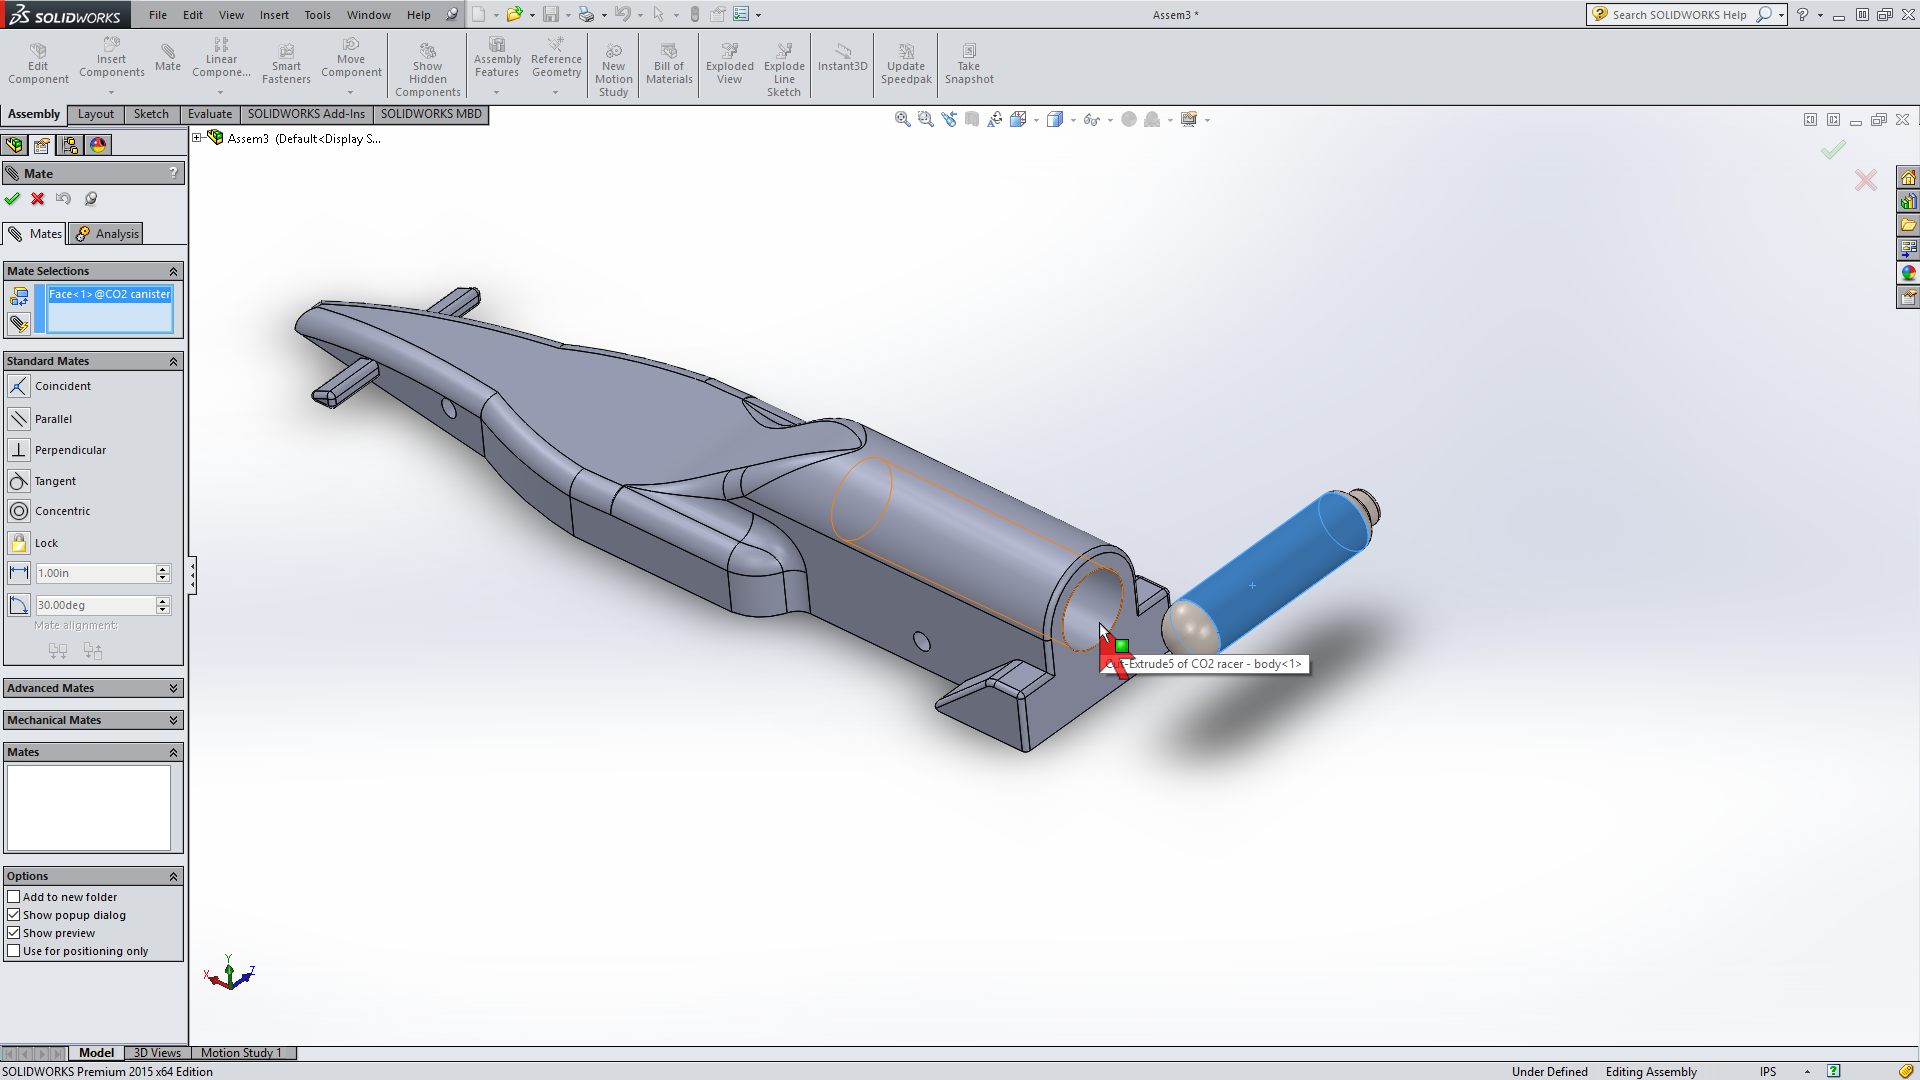1920x1080 pixels.
Task: Open the New Motion Study tool
Action: [x=613, y=64]
